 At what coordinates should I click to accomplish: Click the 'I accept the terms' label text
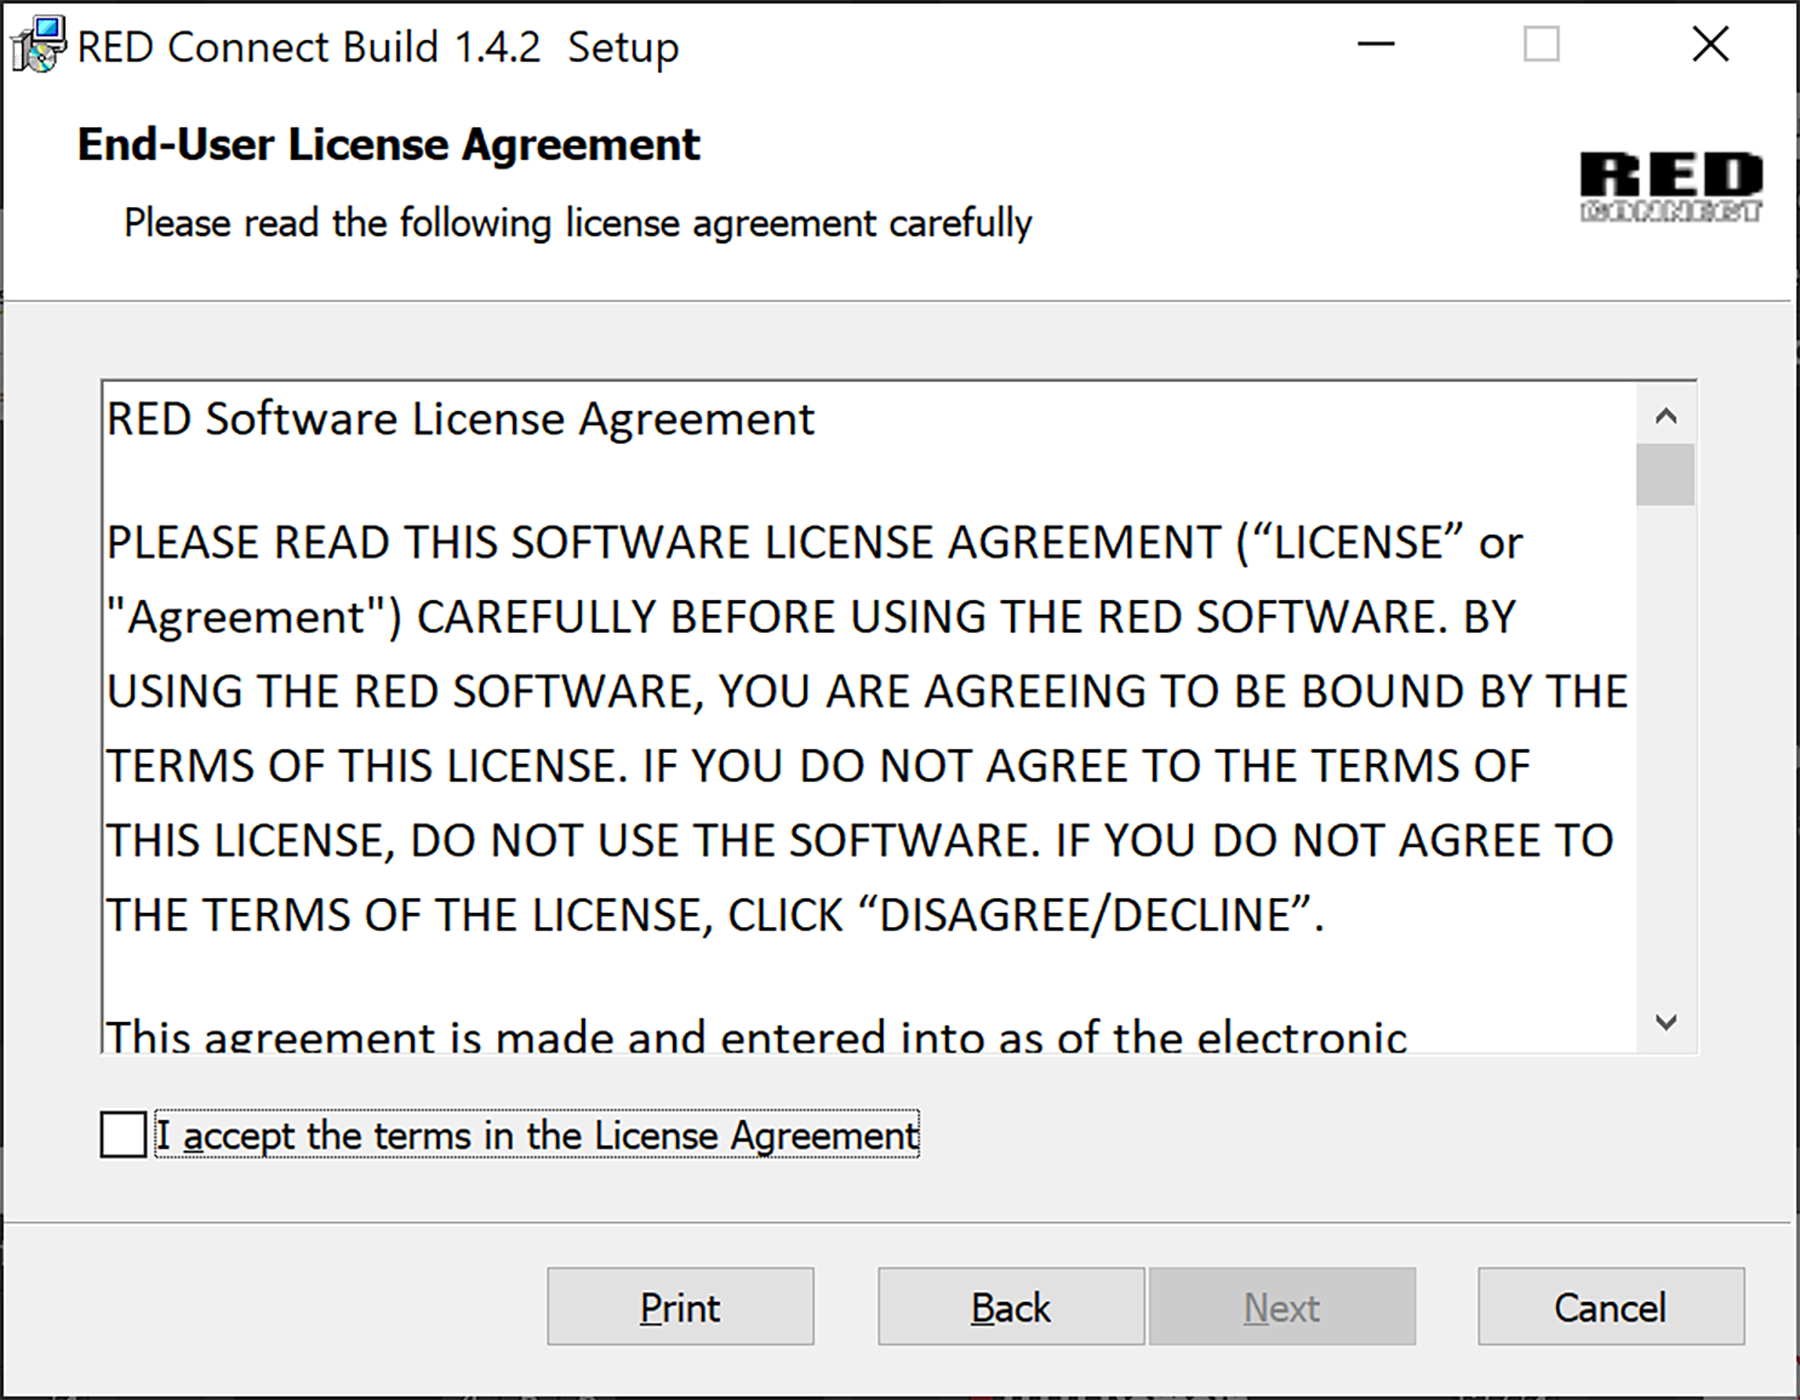537,1135
